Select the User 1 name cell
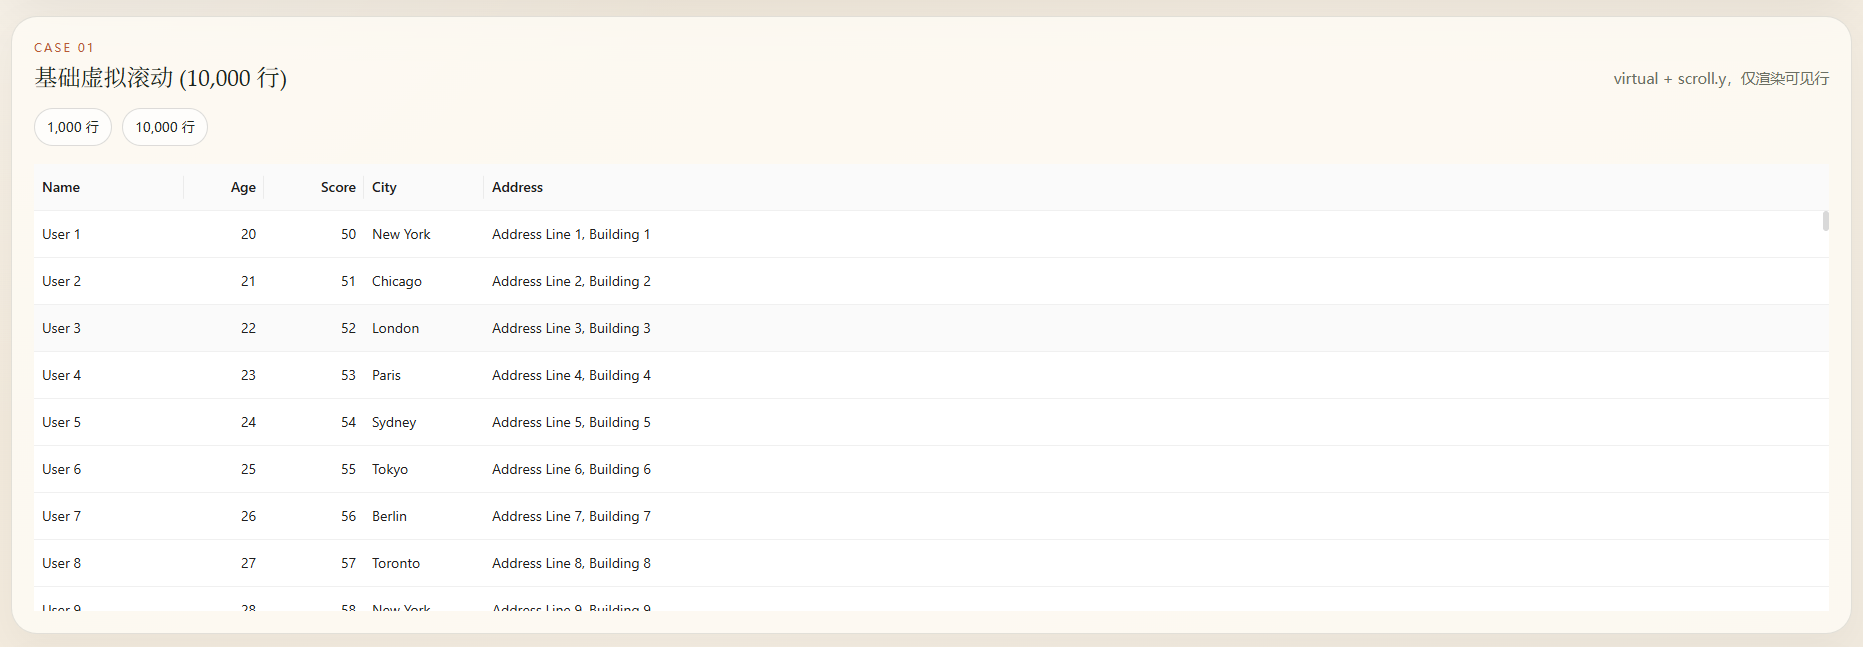Viewport: 1863px width, 647px height. coord(109,234)
